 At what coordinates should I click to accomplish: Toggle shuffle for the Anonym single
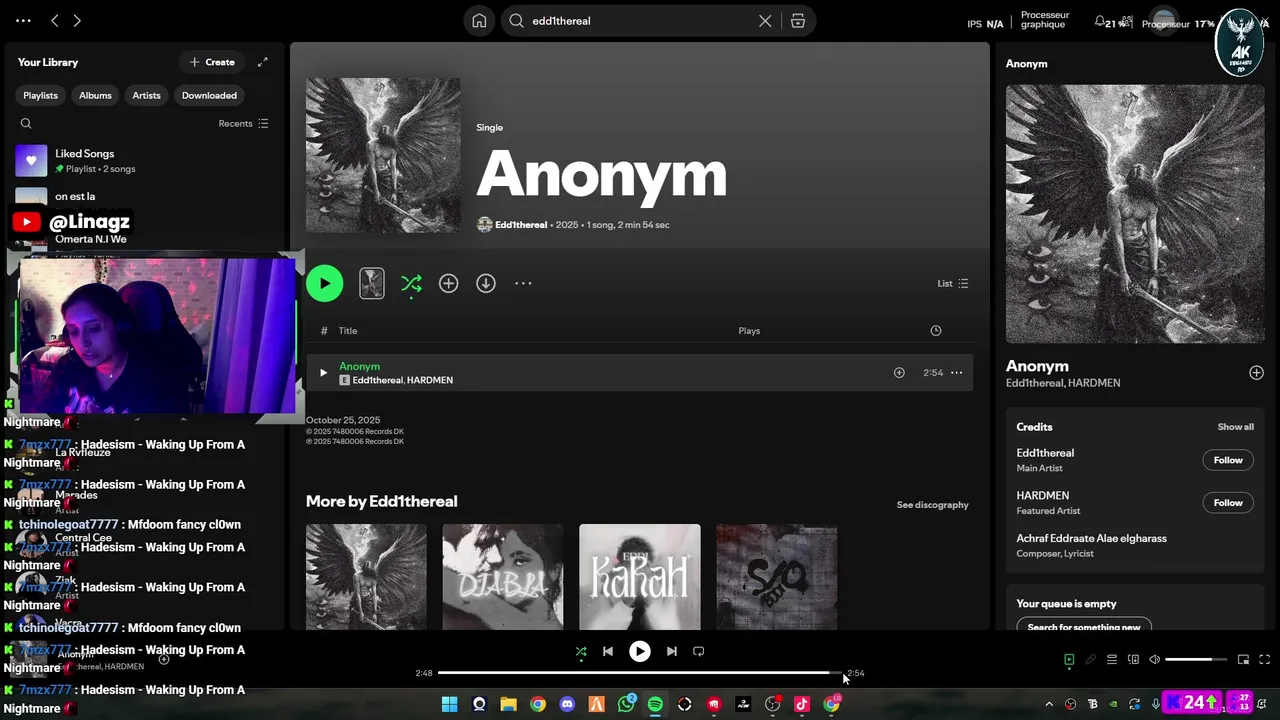click(x=411, y=284)
